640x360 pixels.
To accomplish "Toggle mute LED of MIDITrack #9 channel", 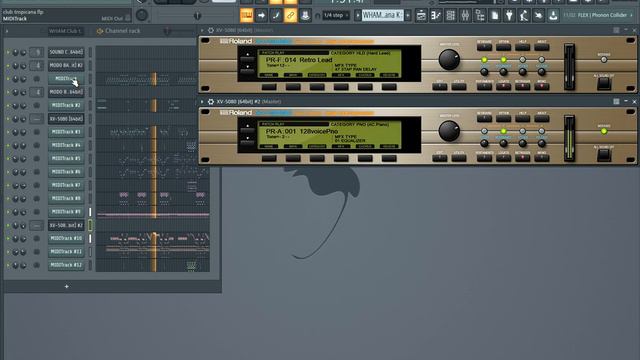I will click(x=7, y=212).
